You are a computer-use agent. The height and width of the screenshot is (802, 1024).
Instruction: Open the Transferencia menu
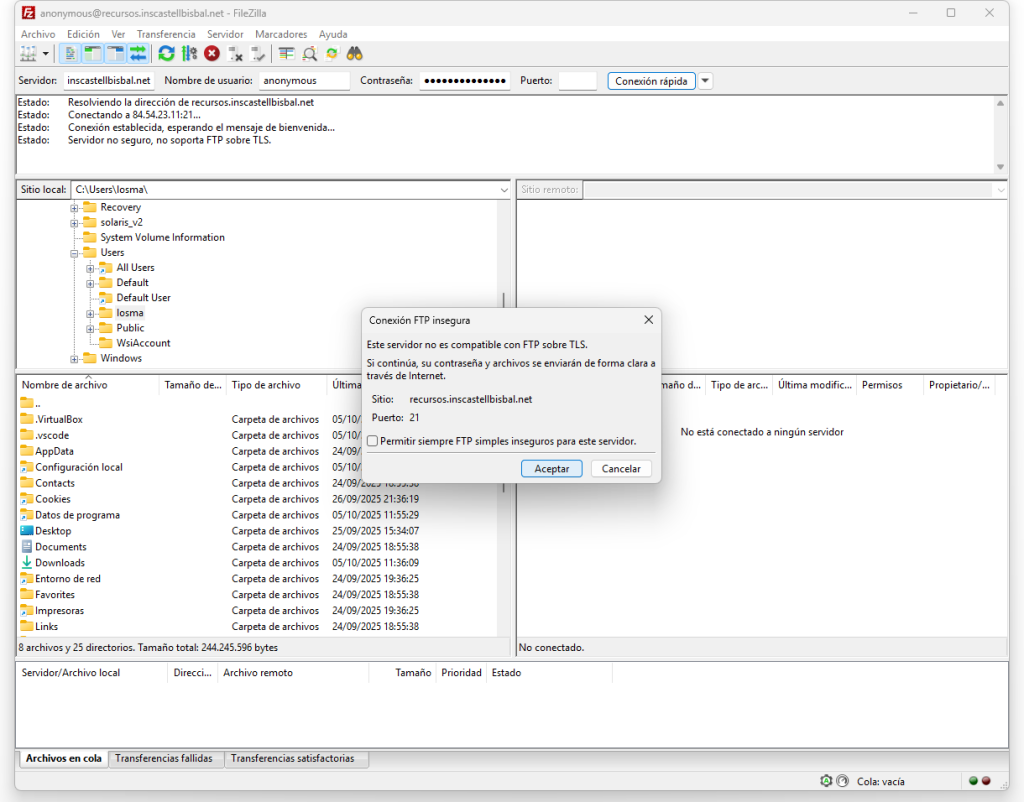click(166, 34)
